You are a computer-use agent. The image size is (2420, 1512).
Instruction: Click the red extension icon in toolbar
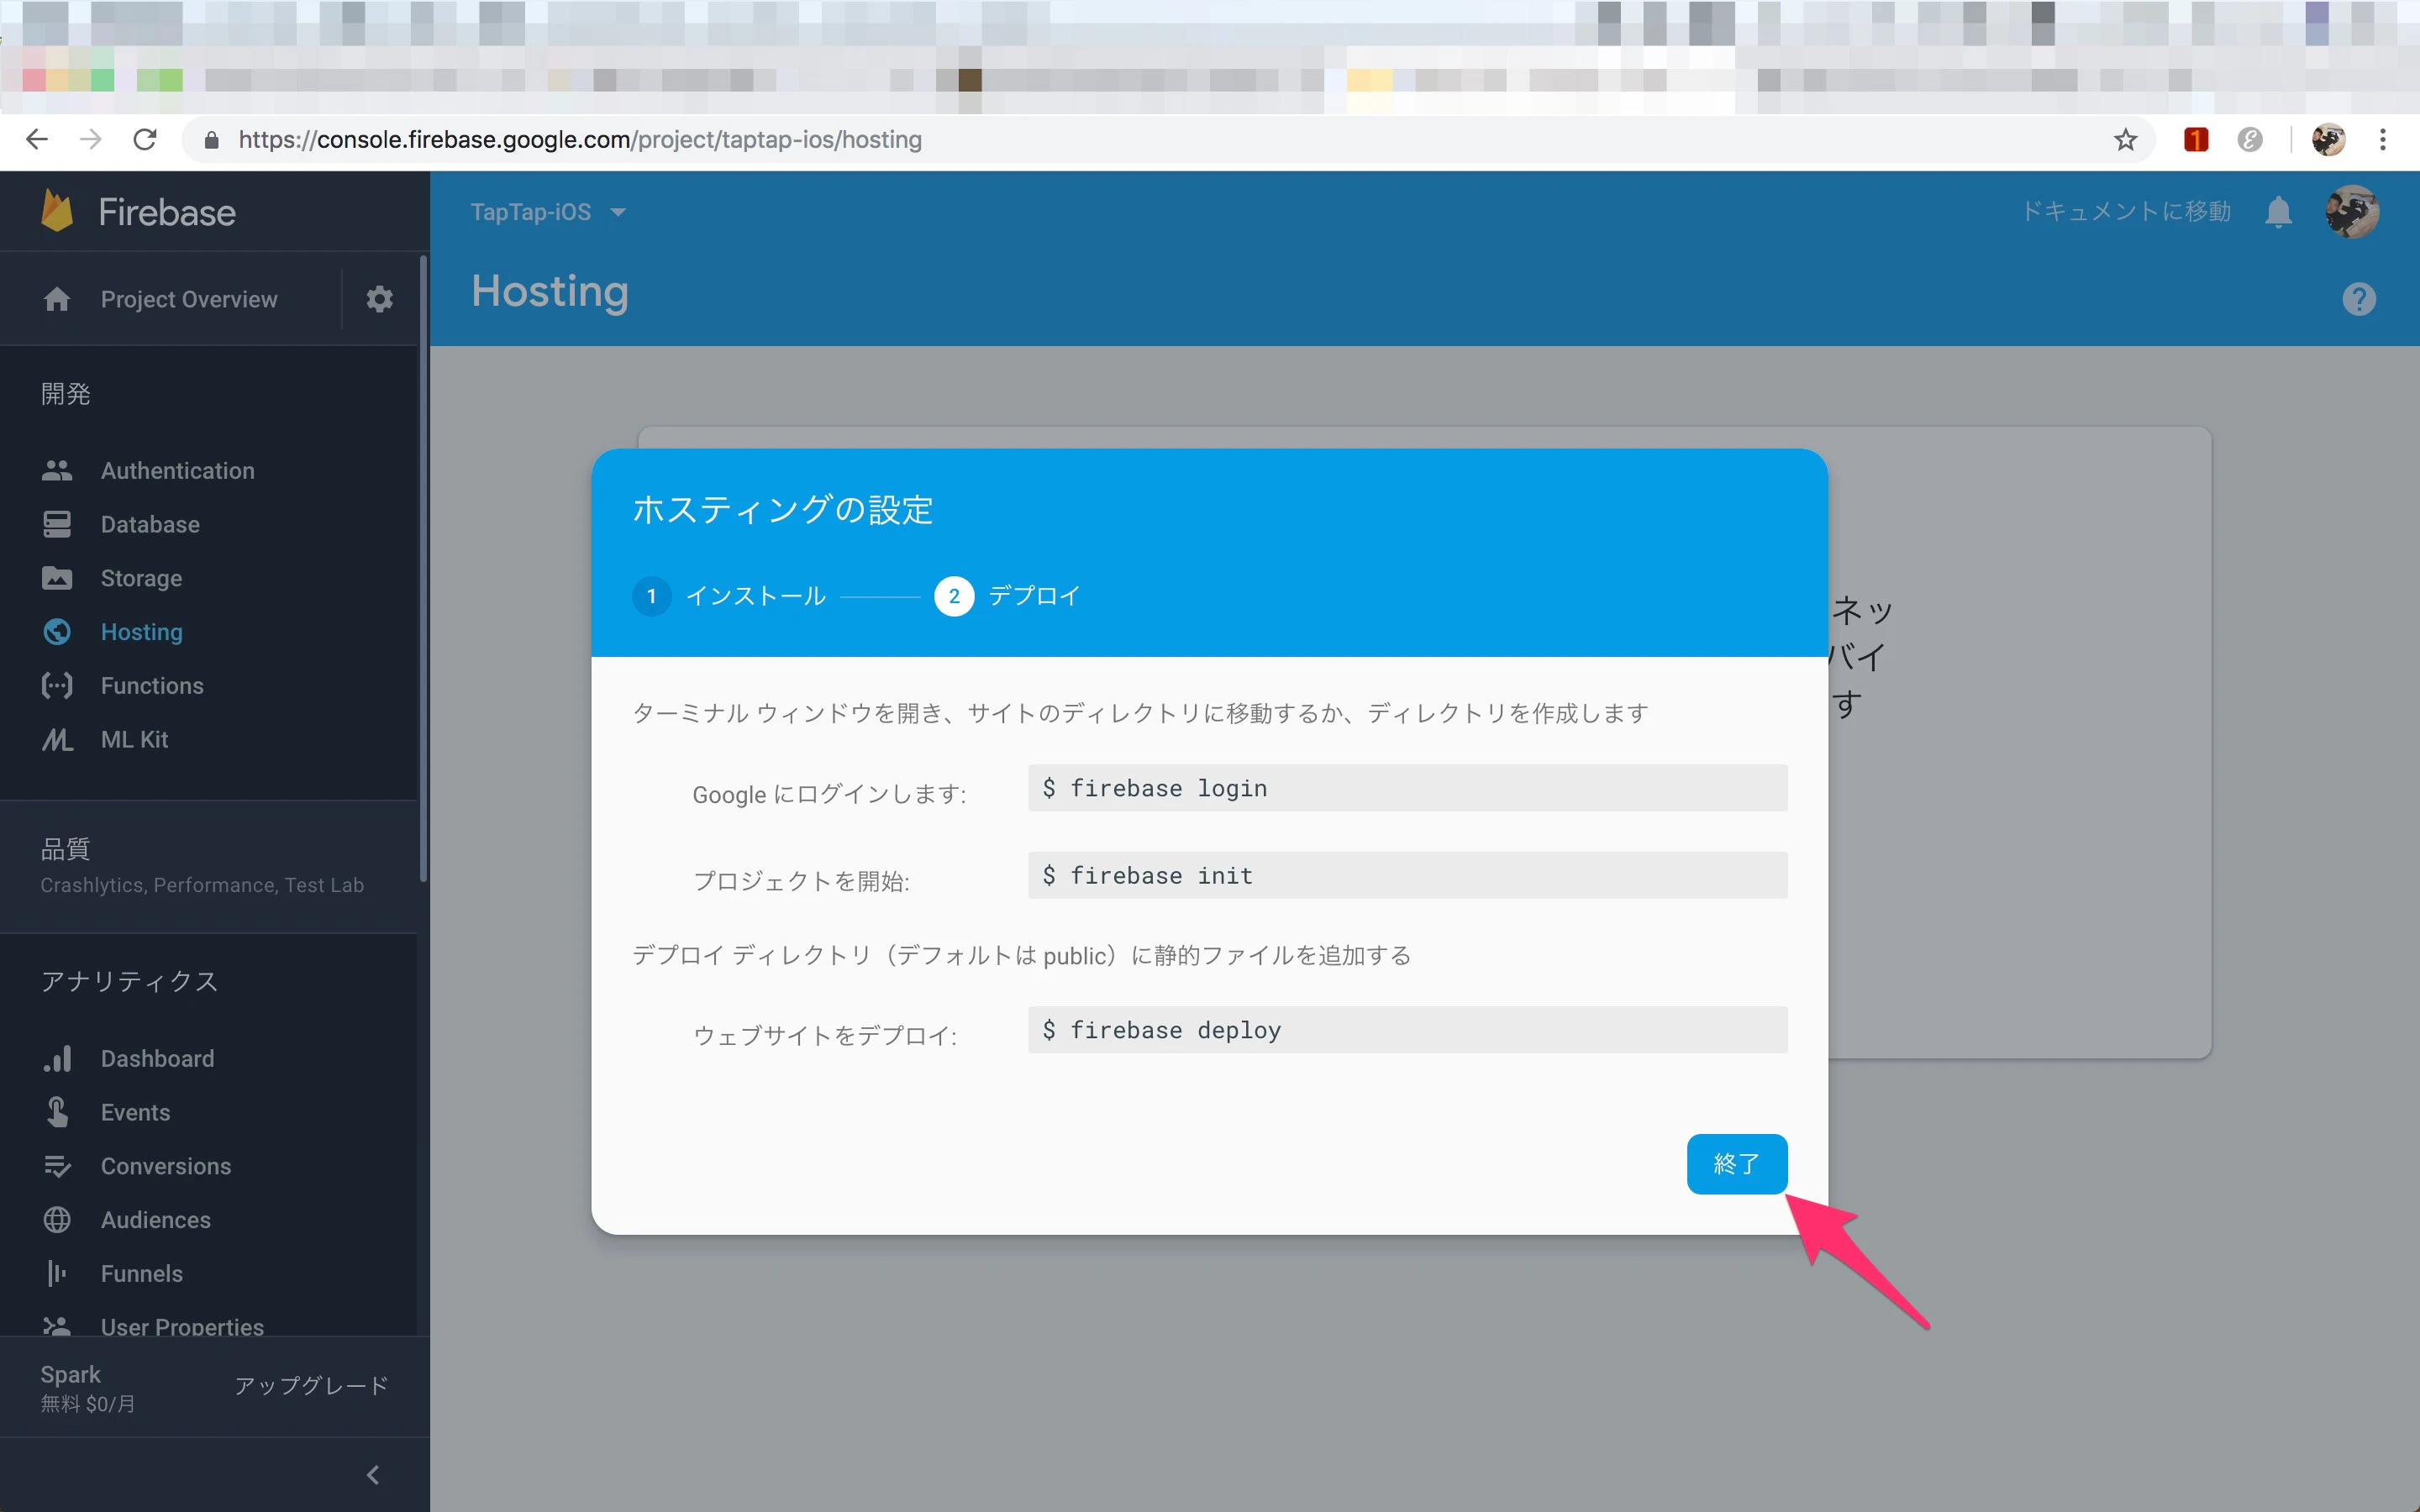(x=2196, y=139)
